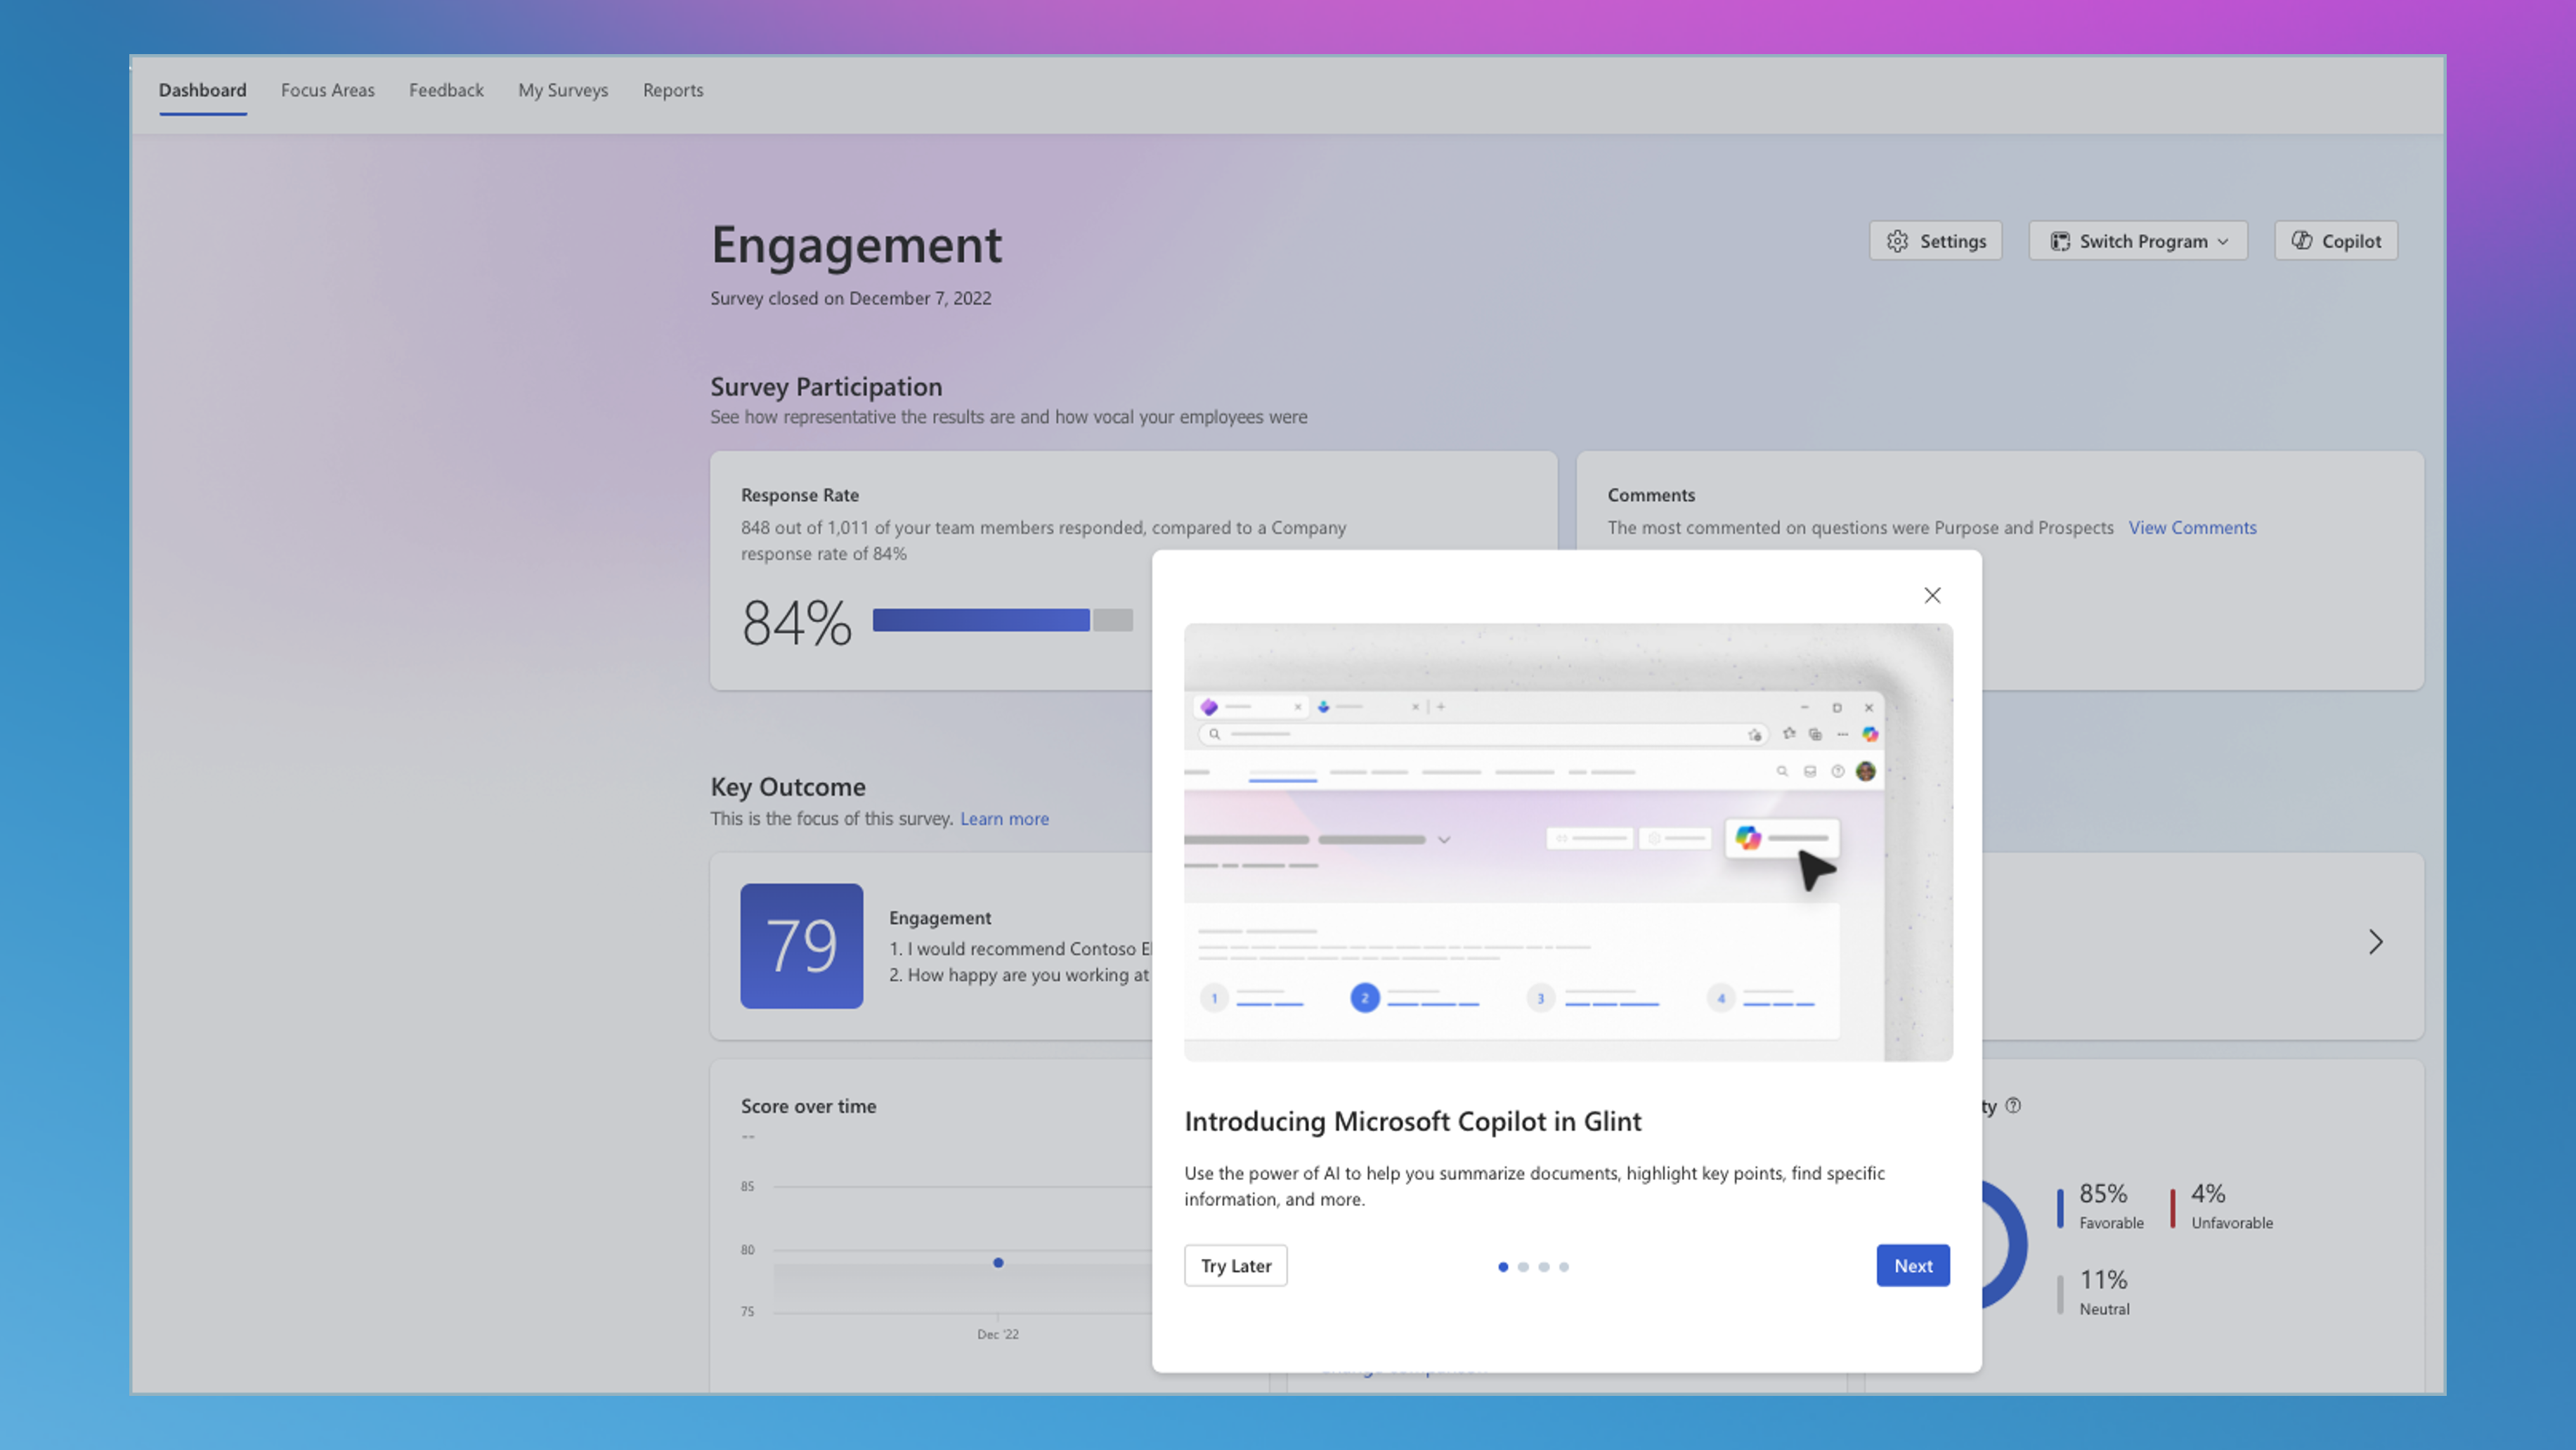Click the Engagement score tile showing 79
2576x1450 pixels.
[801, 946]
